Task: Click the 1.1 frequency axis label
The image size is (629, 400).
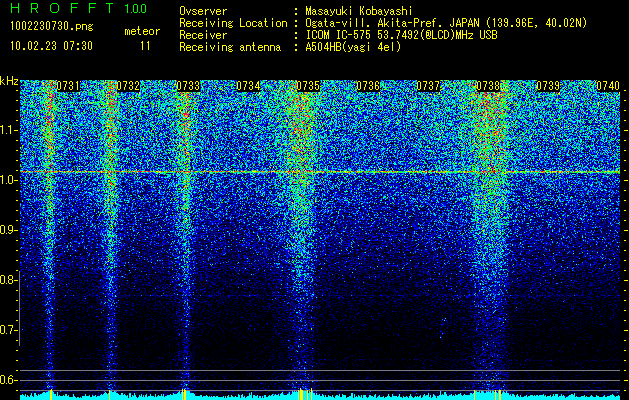Action: (8, 130)
